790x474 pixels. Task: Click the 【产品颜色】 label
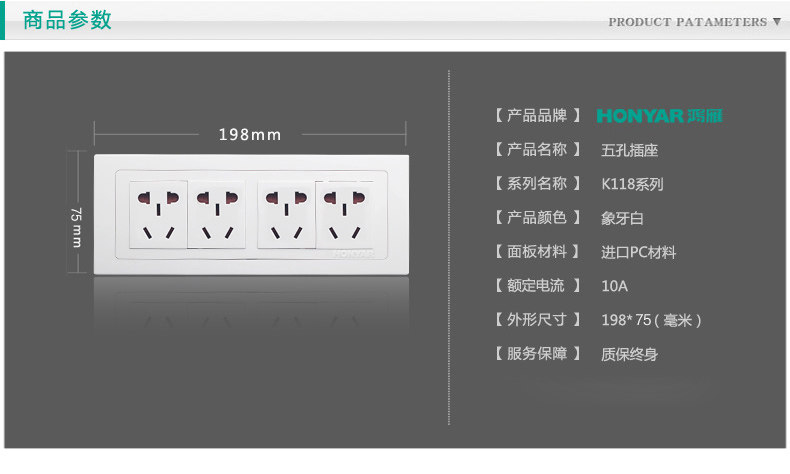point(537,218)
